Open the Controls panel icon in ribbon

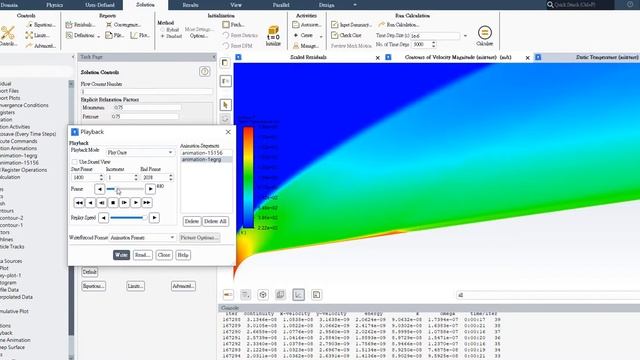(x=7, y=36)
